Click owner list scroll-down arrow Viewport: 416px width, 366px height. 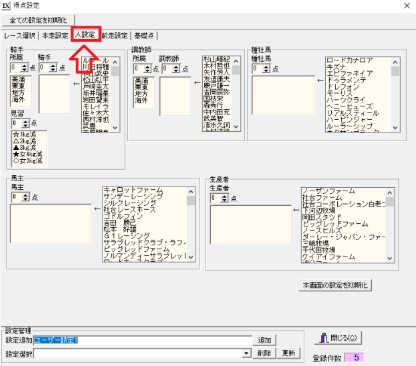tap(191, 257)
